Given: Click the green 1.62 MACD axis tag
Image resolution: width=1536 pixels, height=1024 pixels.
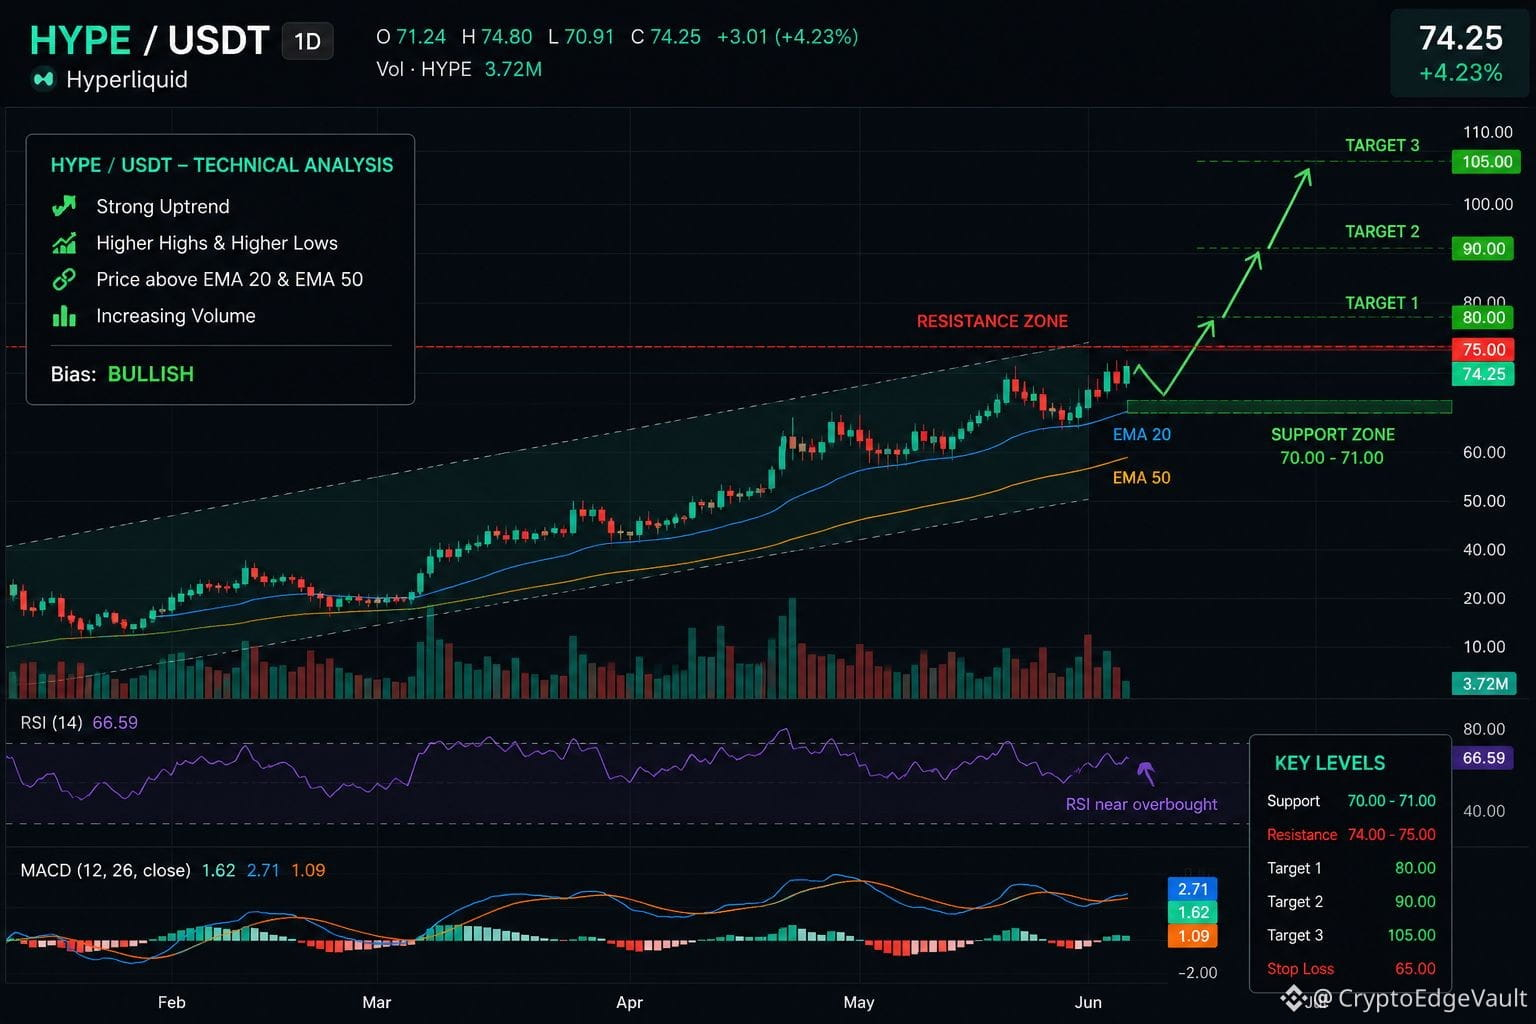Looking at the screenshot, I should pyautogui.click(x=1193, y=912).
